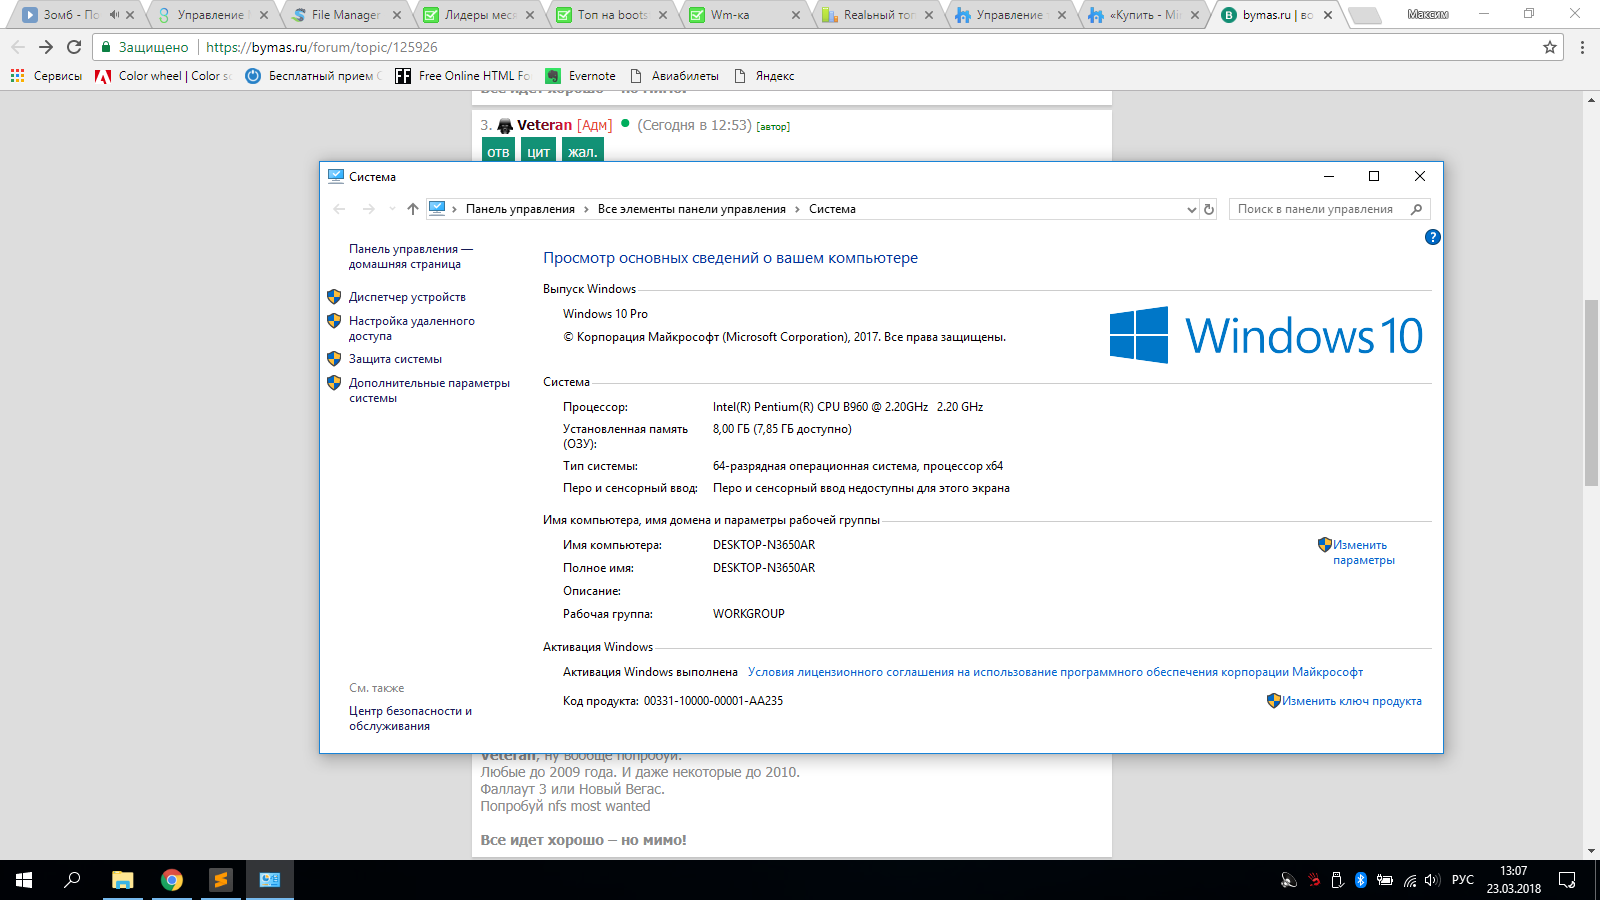Mute audio on the Зомб tab
Viewport: 1600px width, 900px height.
114,15
